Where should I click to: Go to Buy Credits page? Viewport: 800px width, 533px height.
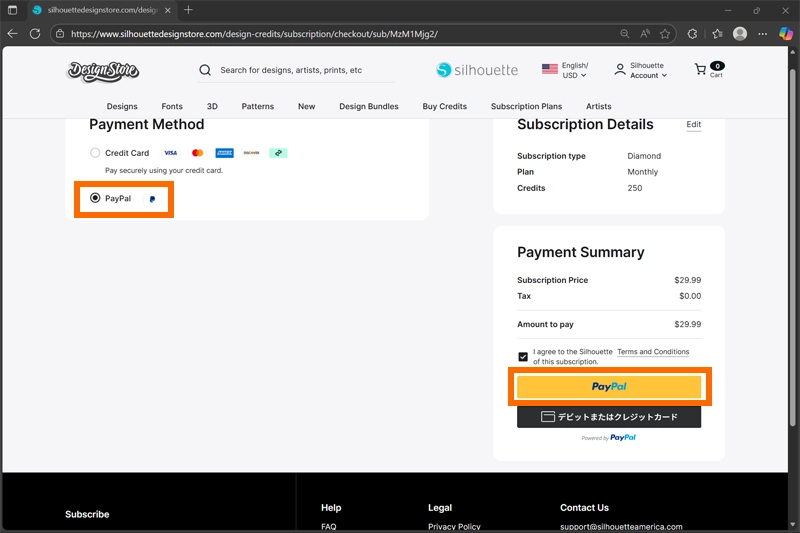coord(444,106)
